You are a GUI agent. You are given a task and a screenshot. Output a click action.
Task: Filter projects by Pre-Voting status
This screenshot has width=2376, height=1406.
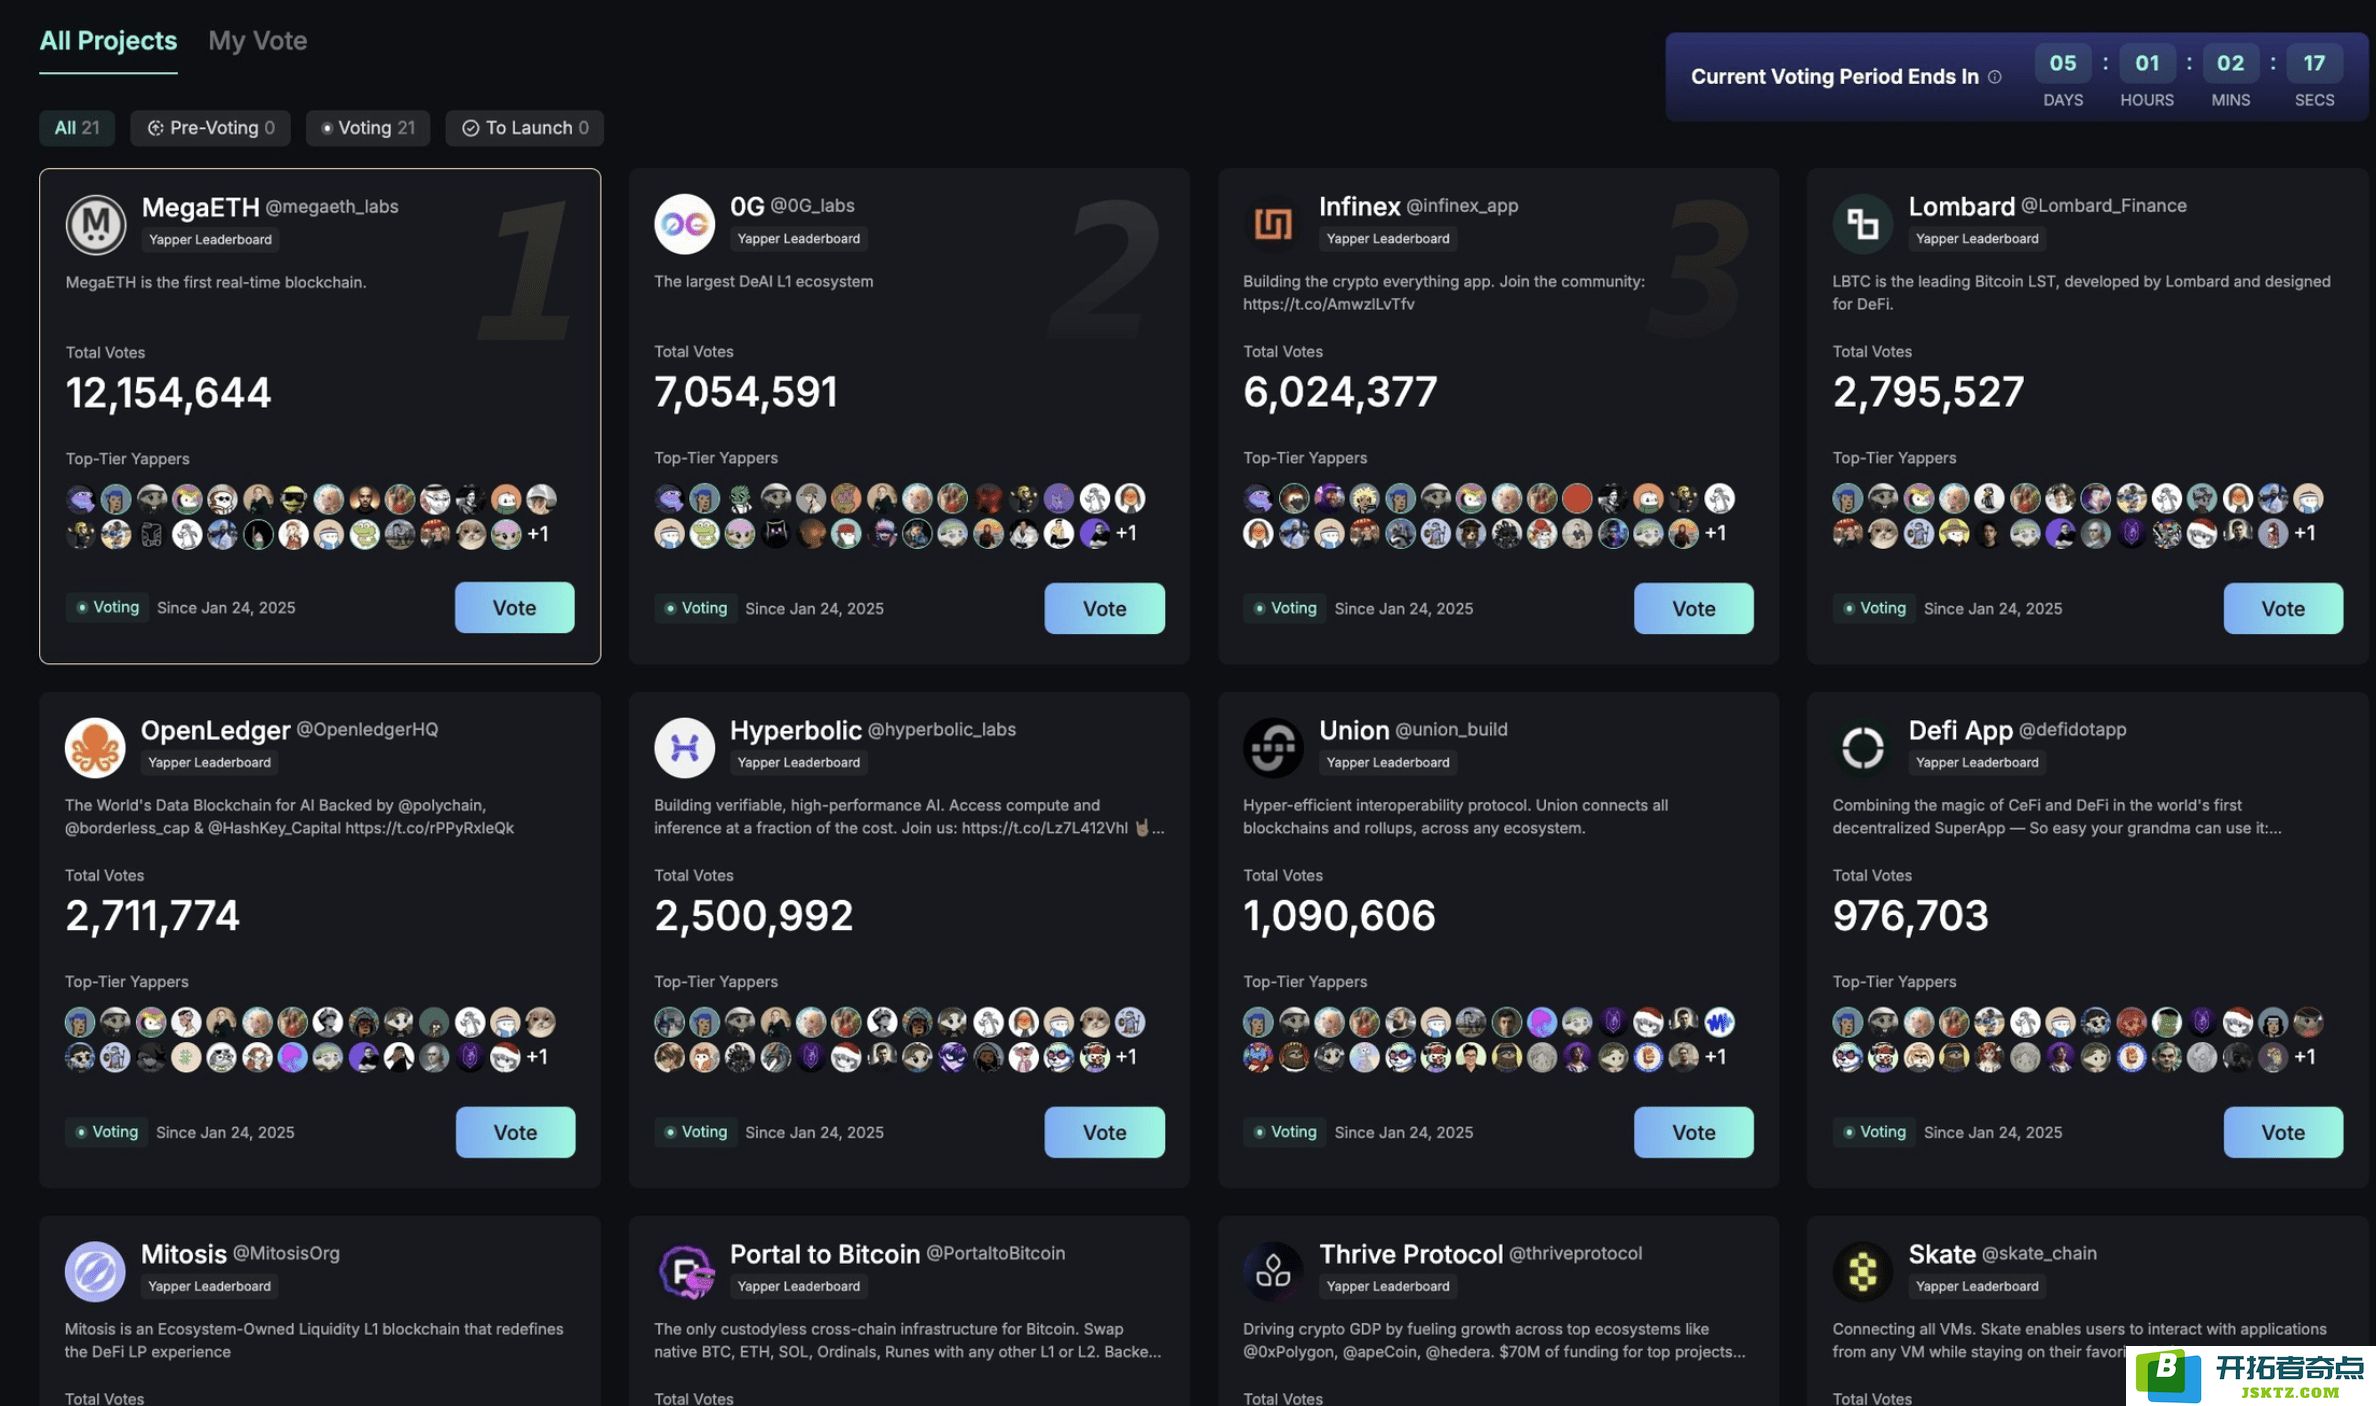tap(210, 128)
